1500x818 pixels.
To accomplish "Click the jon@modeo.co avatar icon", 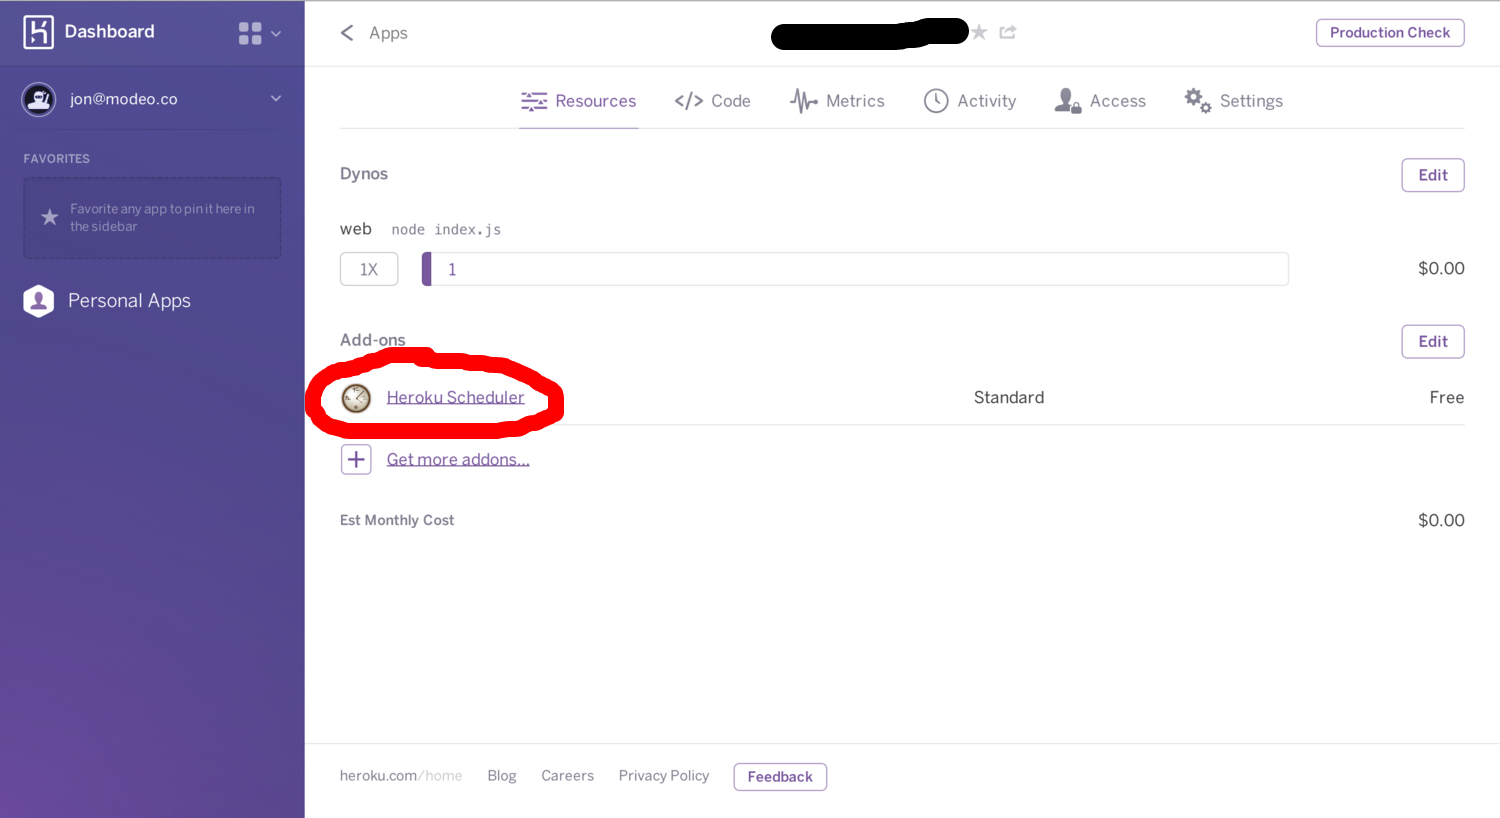I will (39, 99).
